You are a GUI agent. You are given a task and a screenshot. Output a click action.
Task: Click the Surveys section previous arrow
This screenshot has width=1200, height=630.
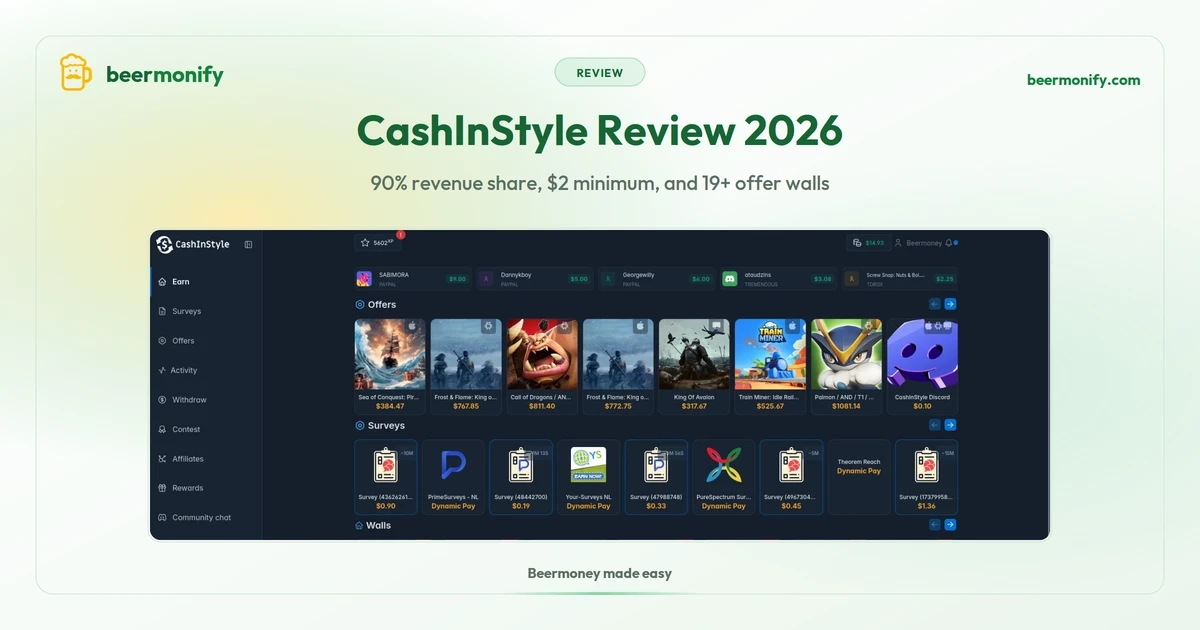pyautogui.click(x=935, y=425)
